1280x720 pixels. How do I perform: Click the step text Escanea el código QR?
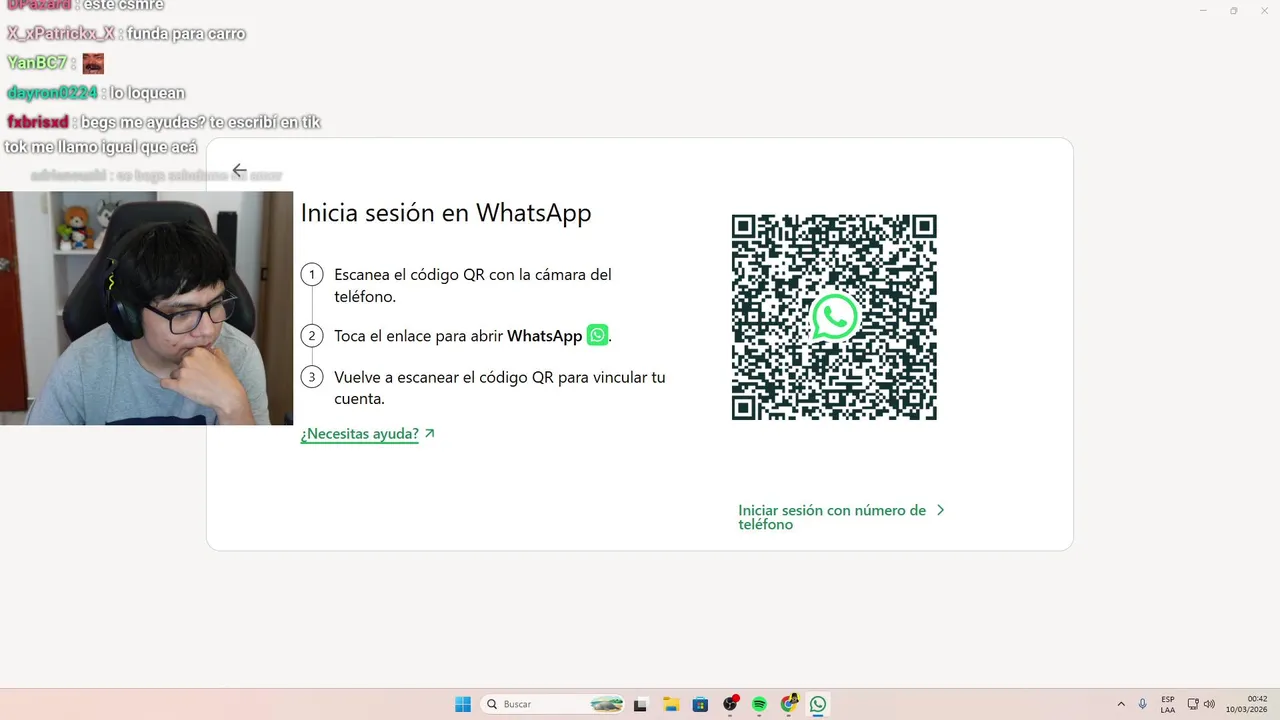pos(473,285)
